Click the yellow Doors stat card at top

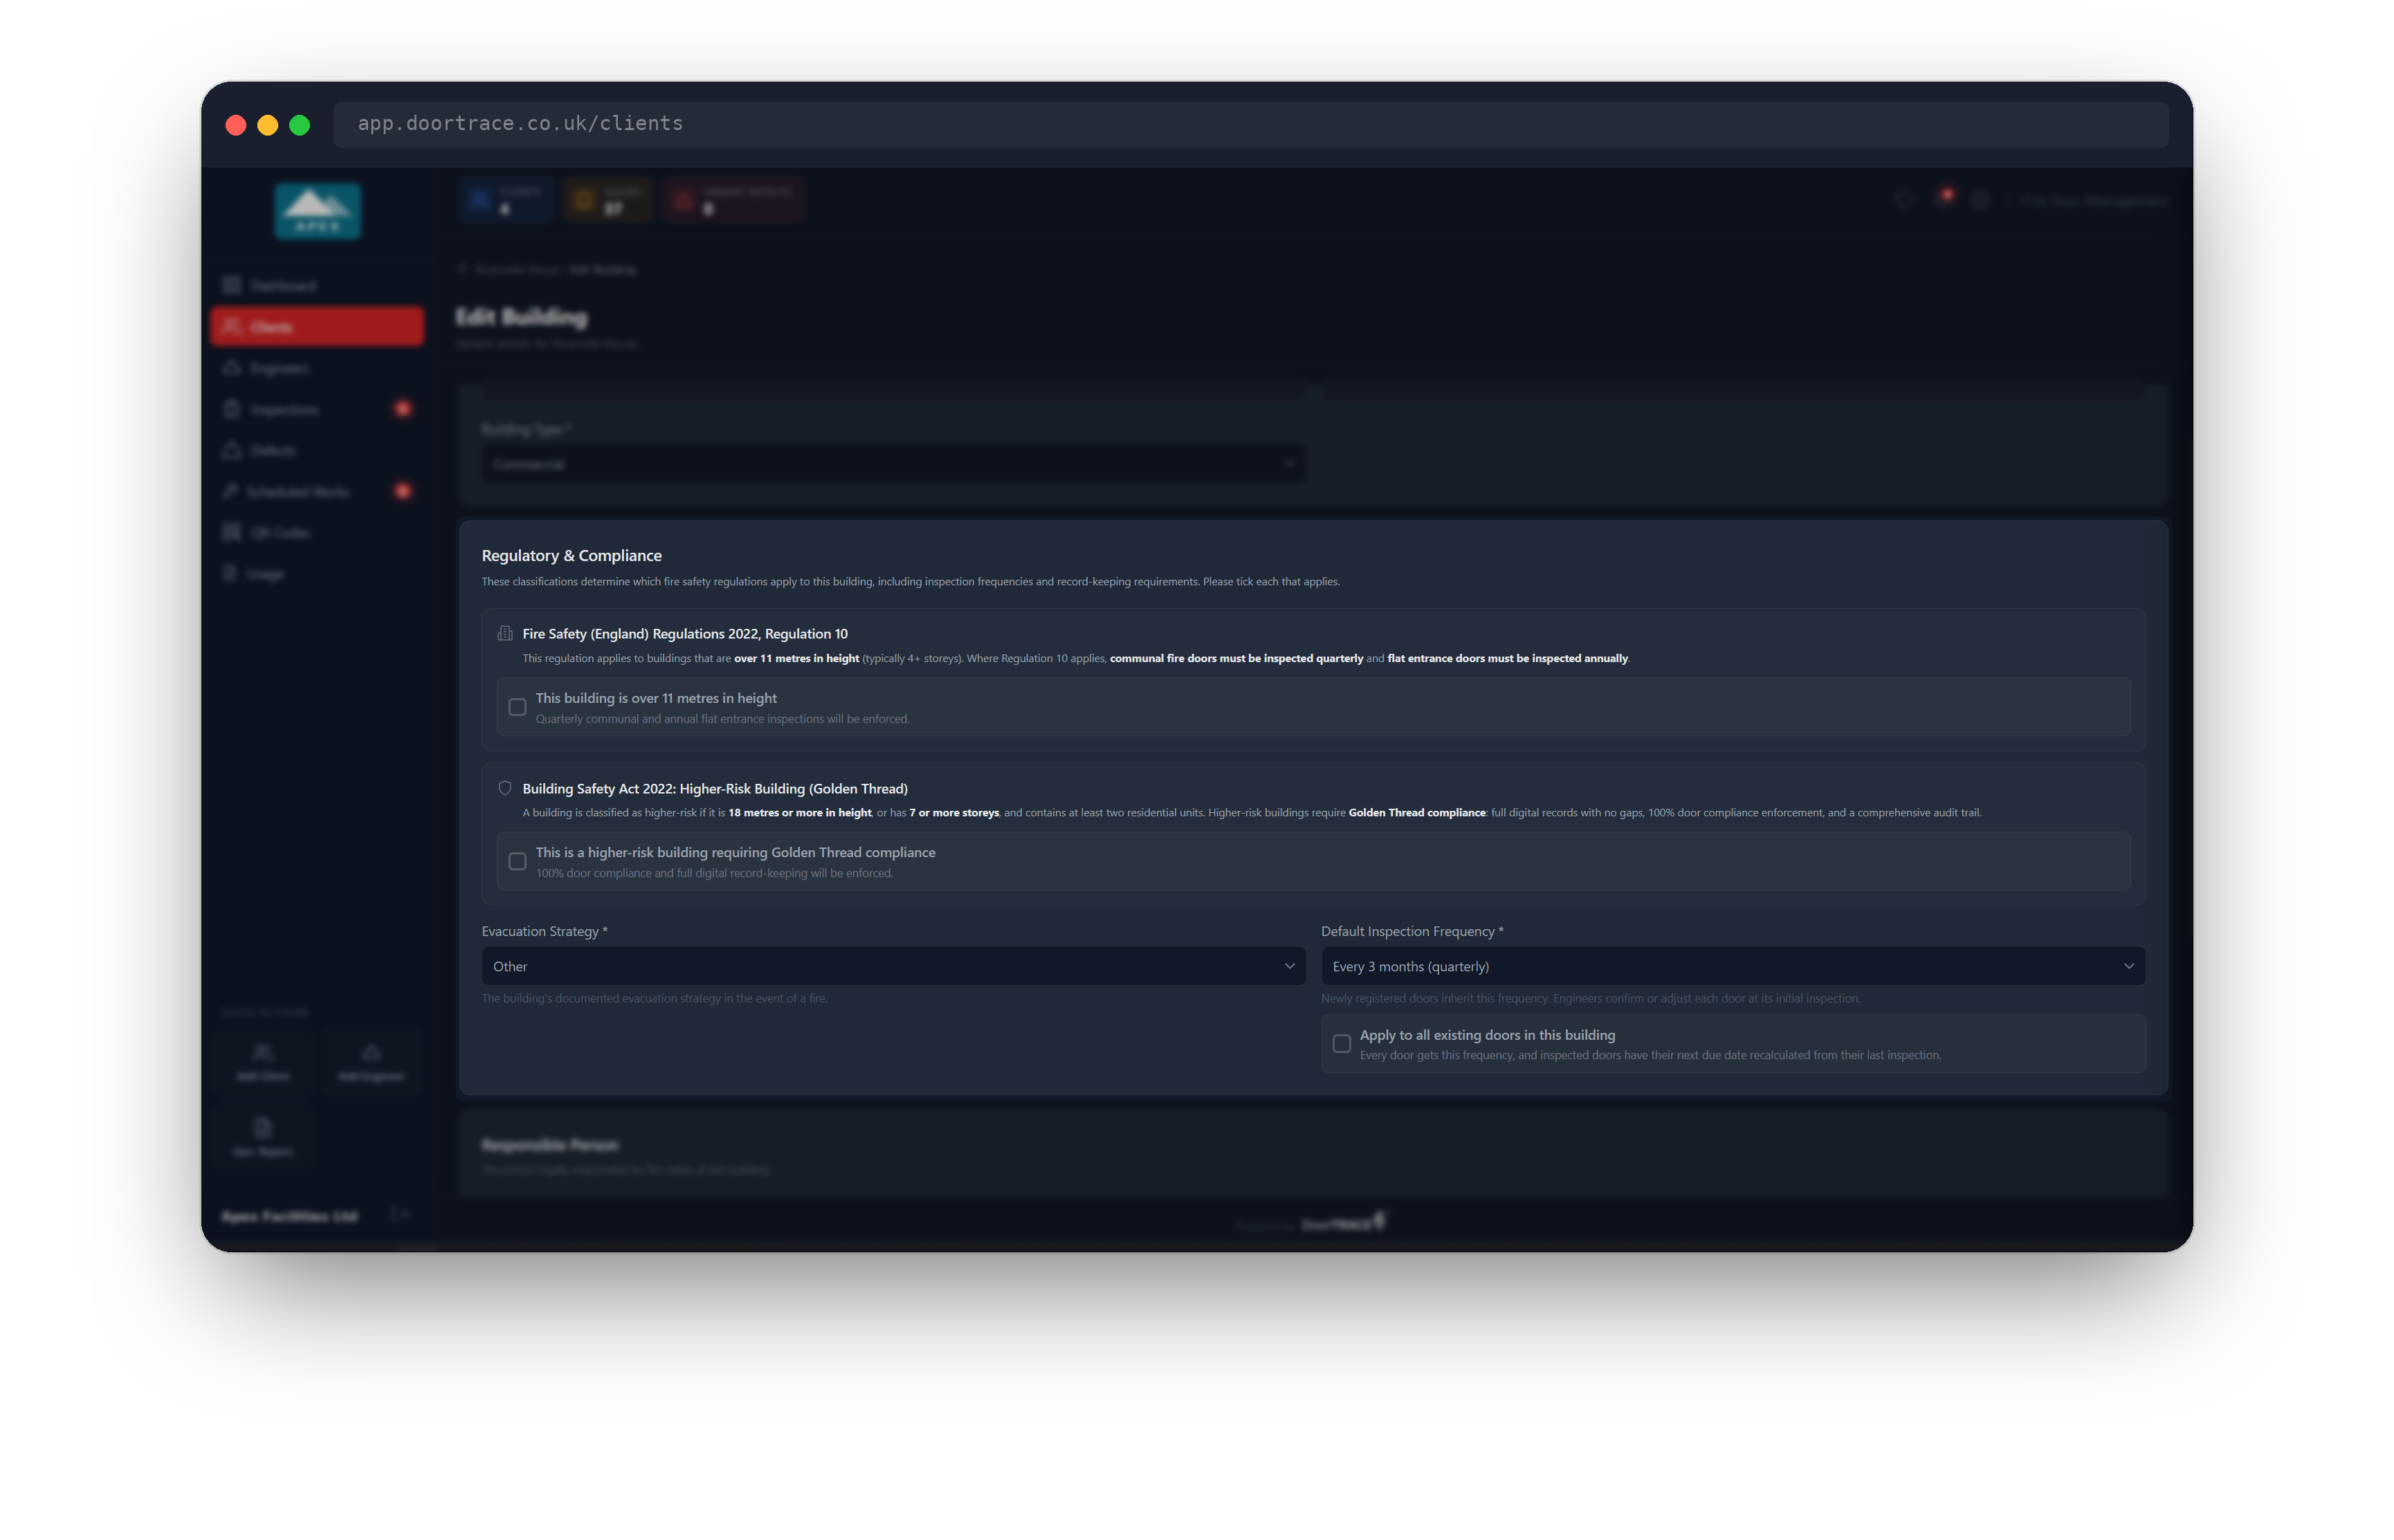coord(607,200)
